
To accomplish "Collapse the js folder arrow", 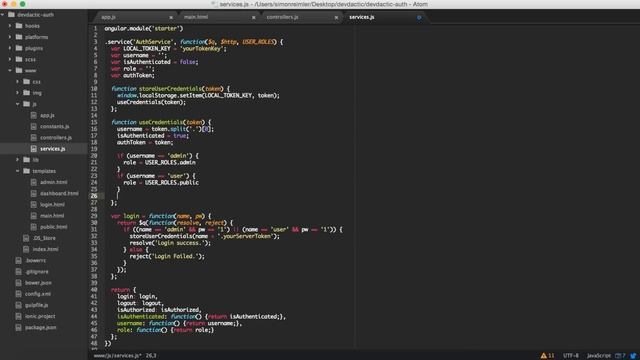I will pyautogui.click(x=18, y=104).
